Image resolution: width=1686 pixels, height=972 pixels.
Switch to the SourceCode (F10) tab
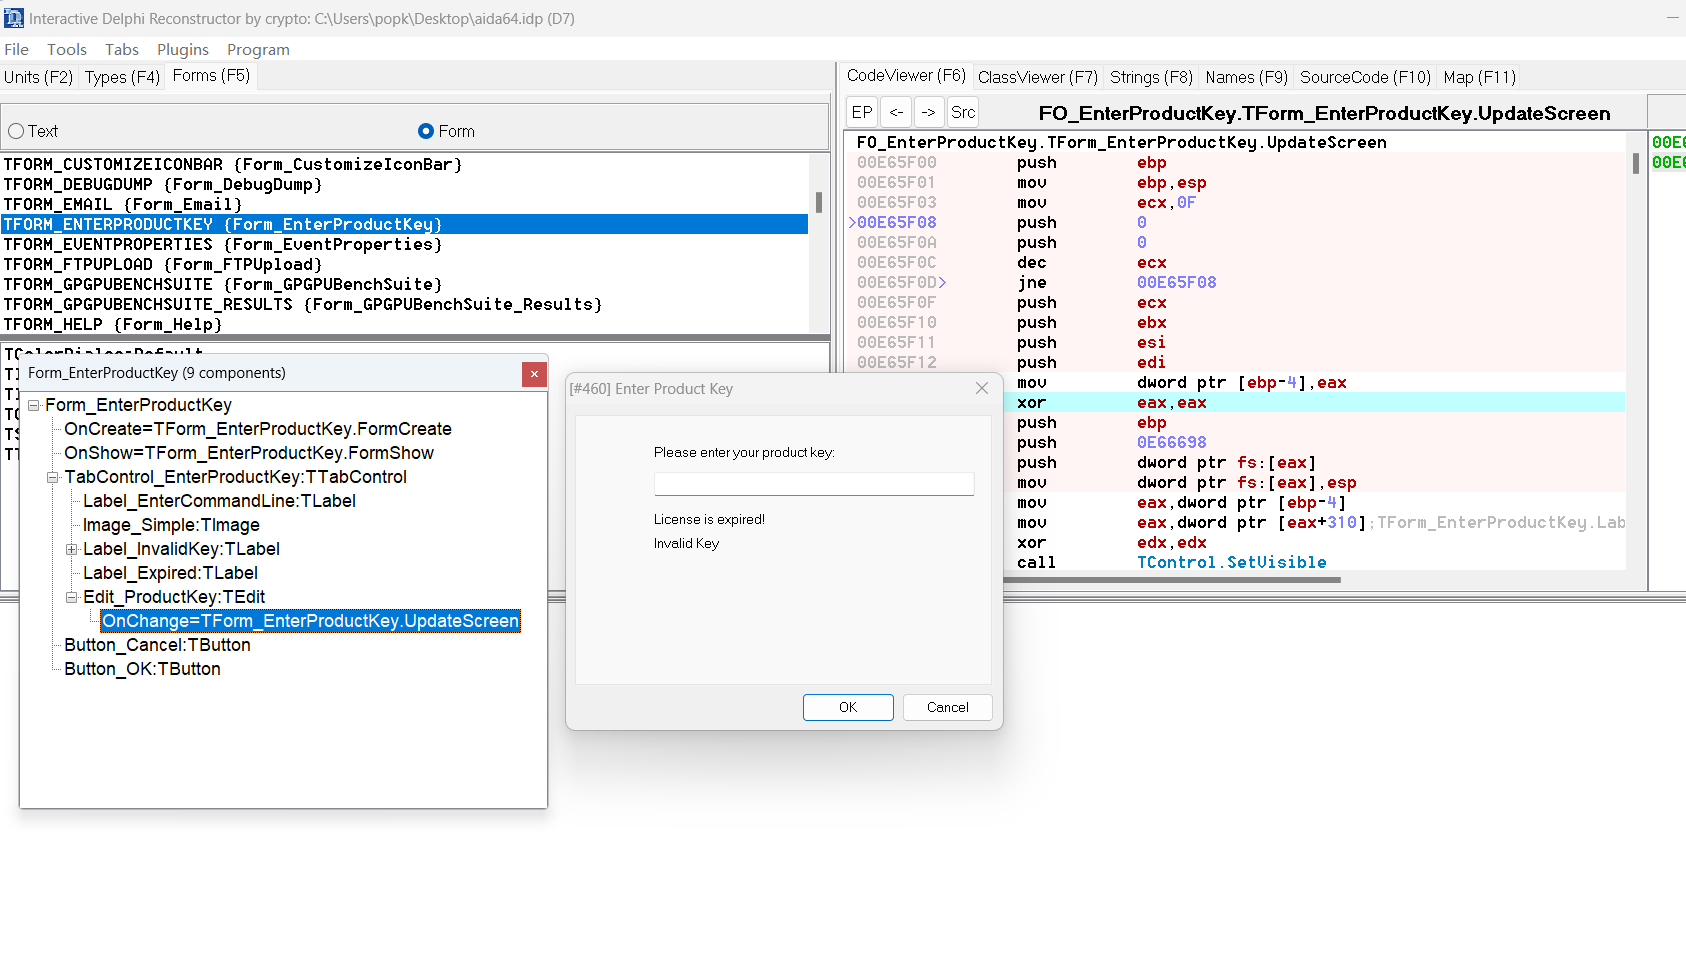(1365, 77)
